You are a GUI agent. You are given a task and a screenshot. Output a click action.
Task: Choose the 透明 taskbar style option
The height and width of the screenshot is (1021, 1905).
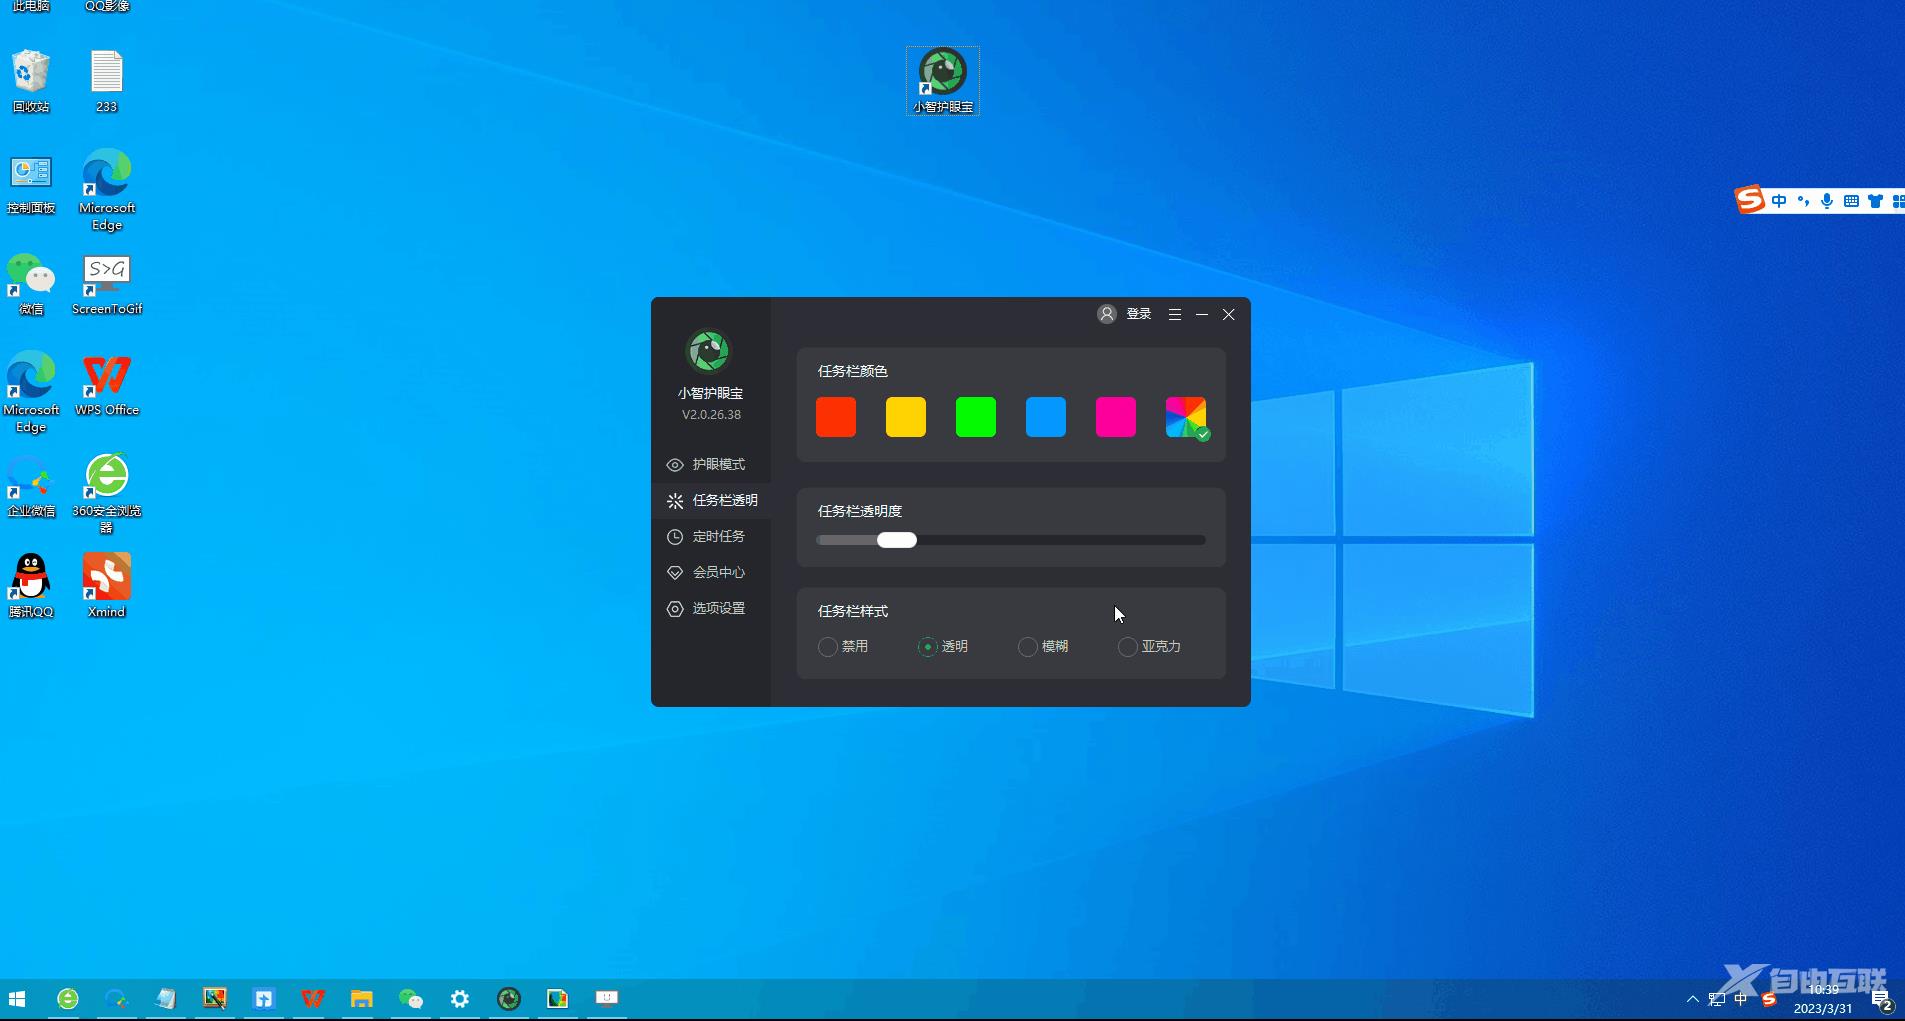pos(943,647)
